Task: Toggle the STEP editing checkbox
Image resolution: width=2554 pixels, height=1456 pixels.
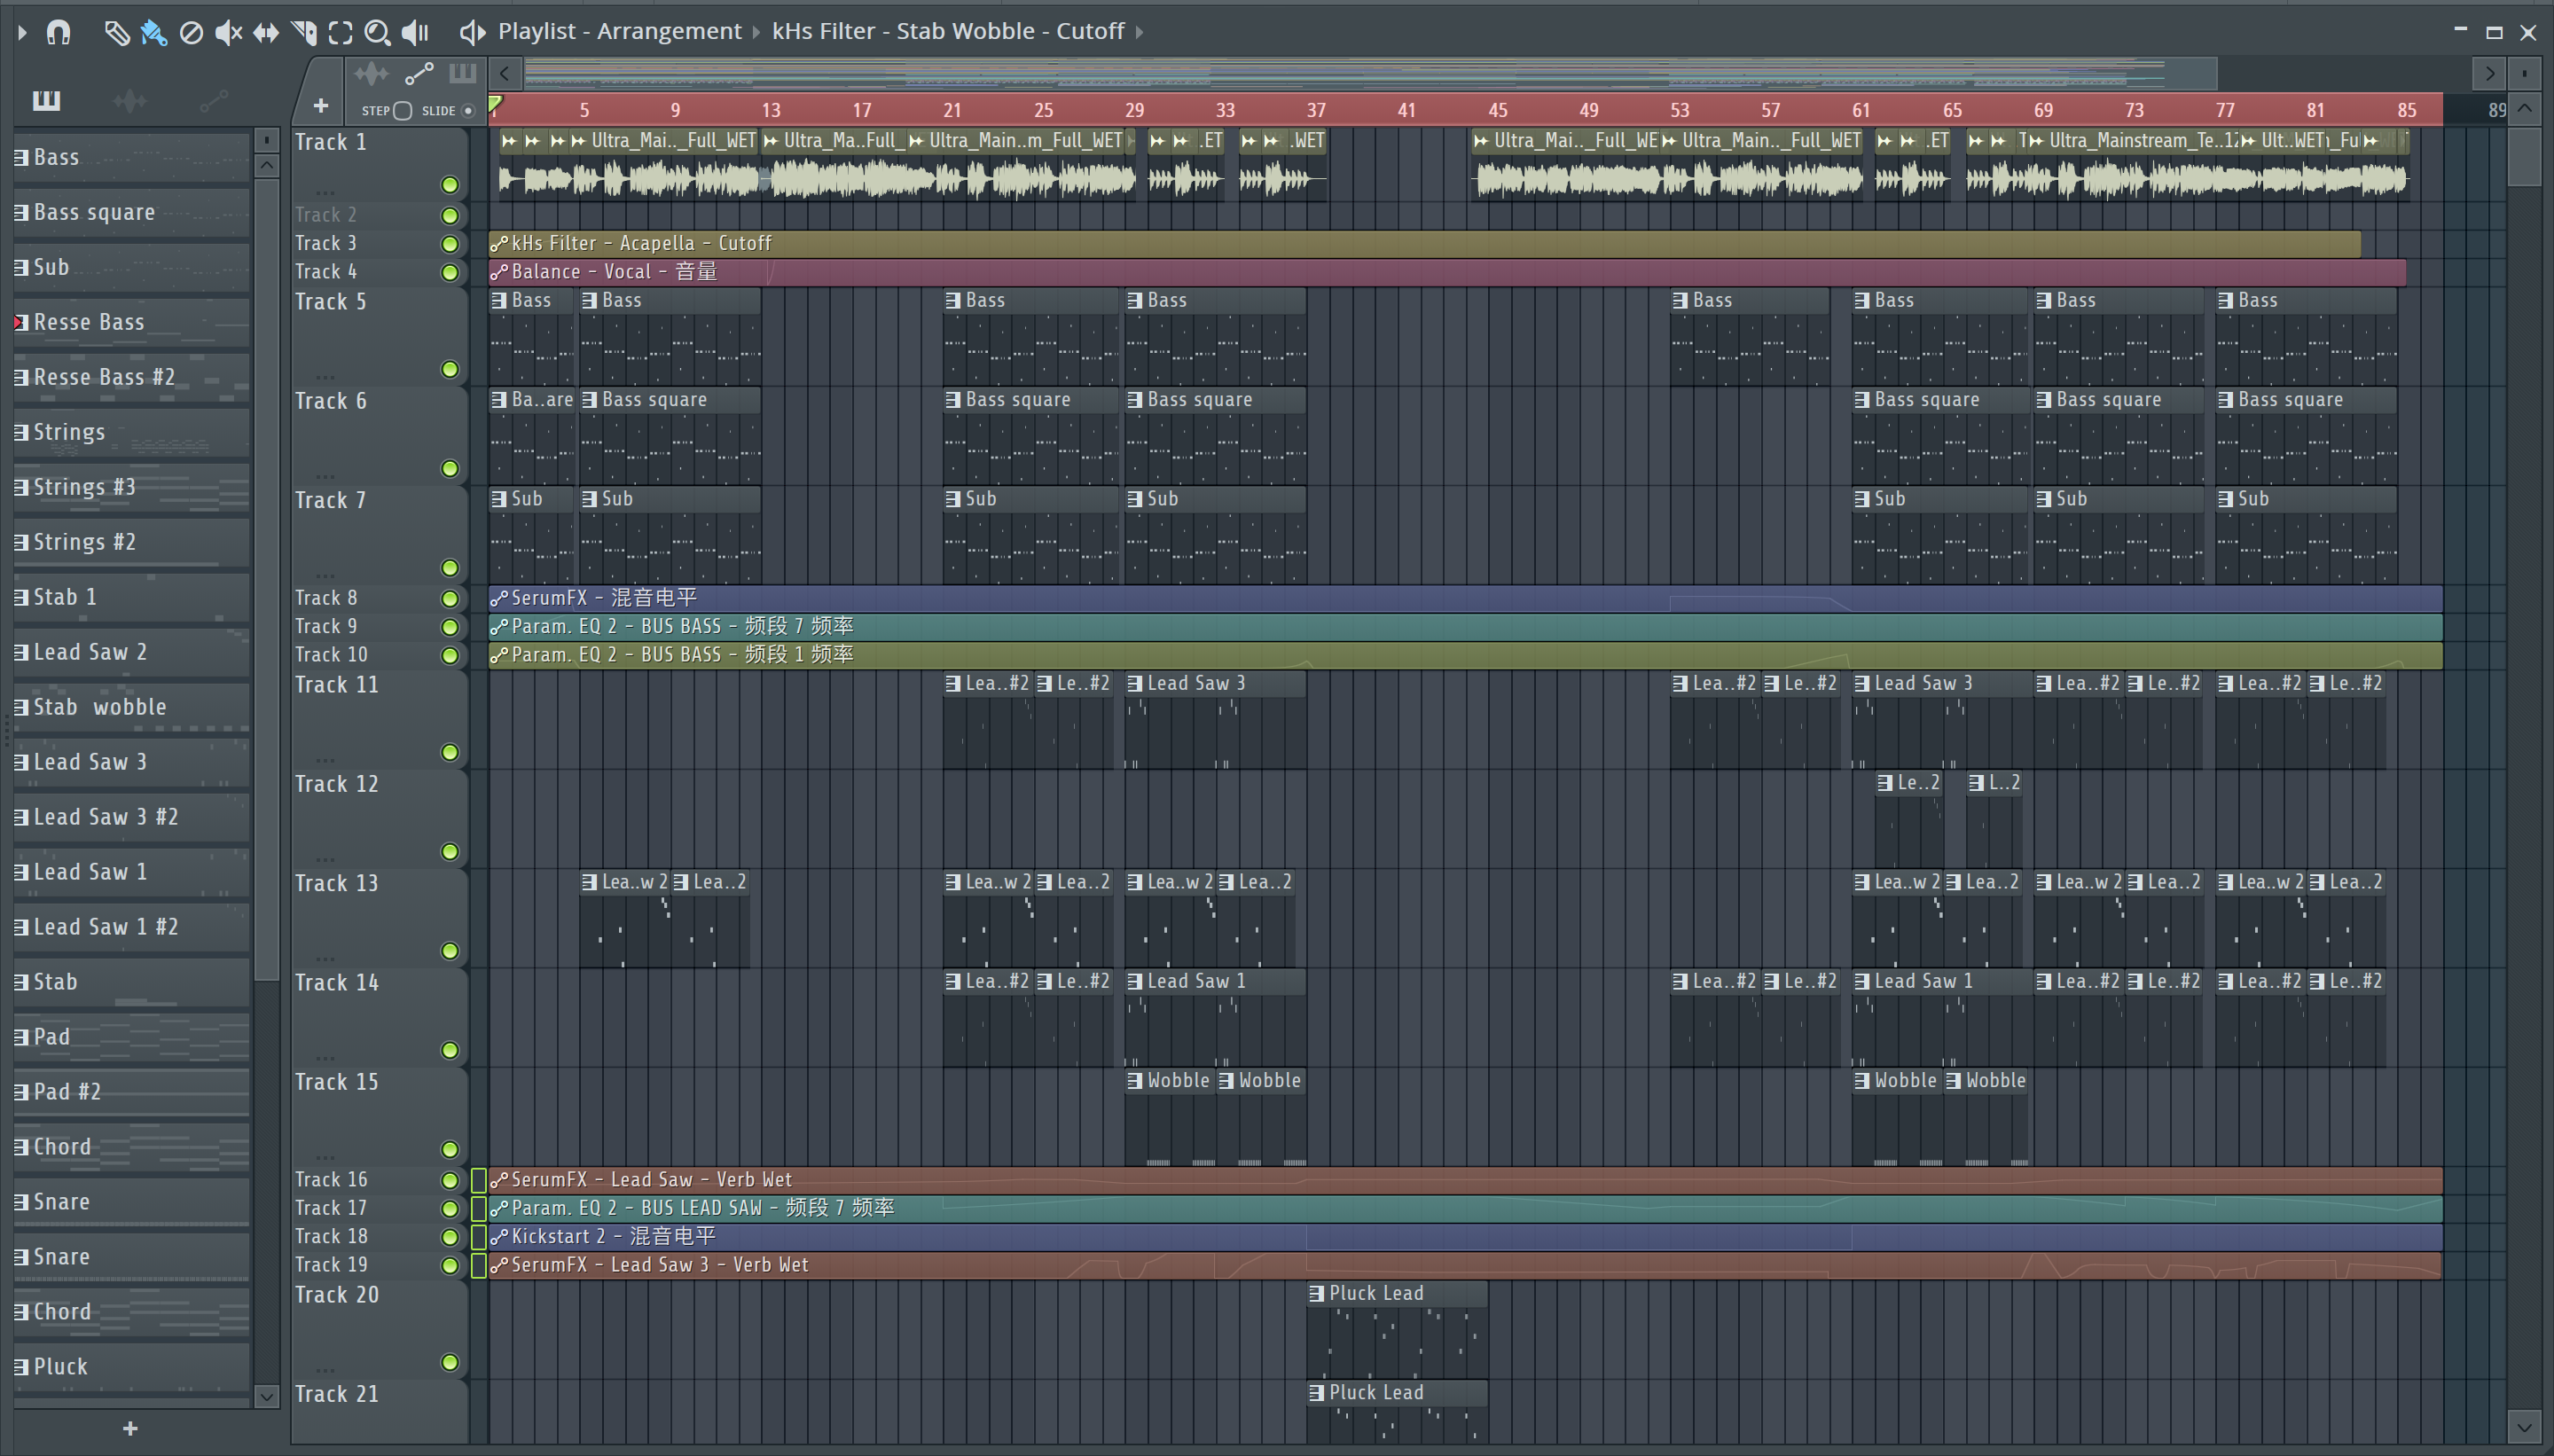Action: pos(402,111)
